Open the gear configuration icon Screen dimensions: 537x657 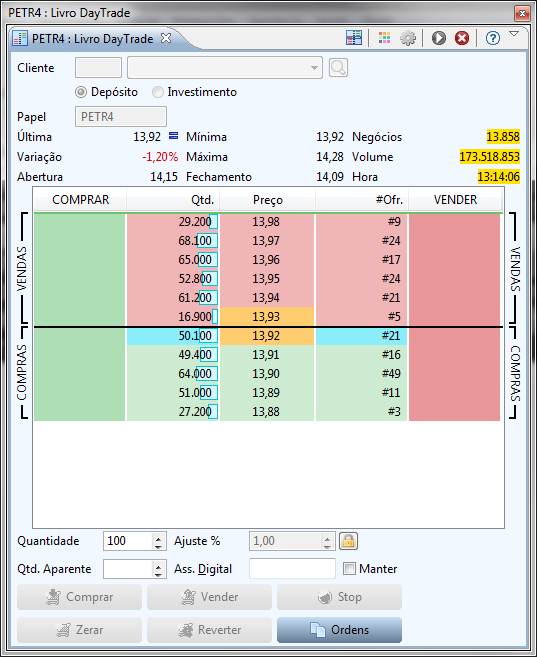tap(408, 38)
